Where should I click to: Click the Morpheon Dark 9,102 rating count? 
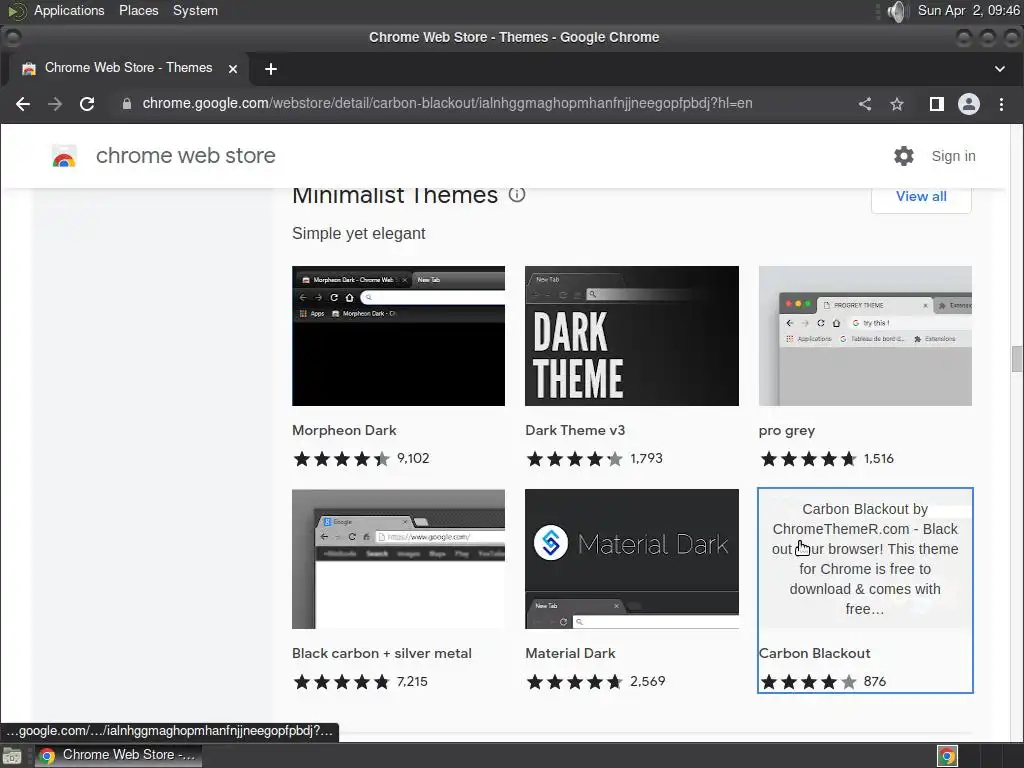413,458
